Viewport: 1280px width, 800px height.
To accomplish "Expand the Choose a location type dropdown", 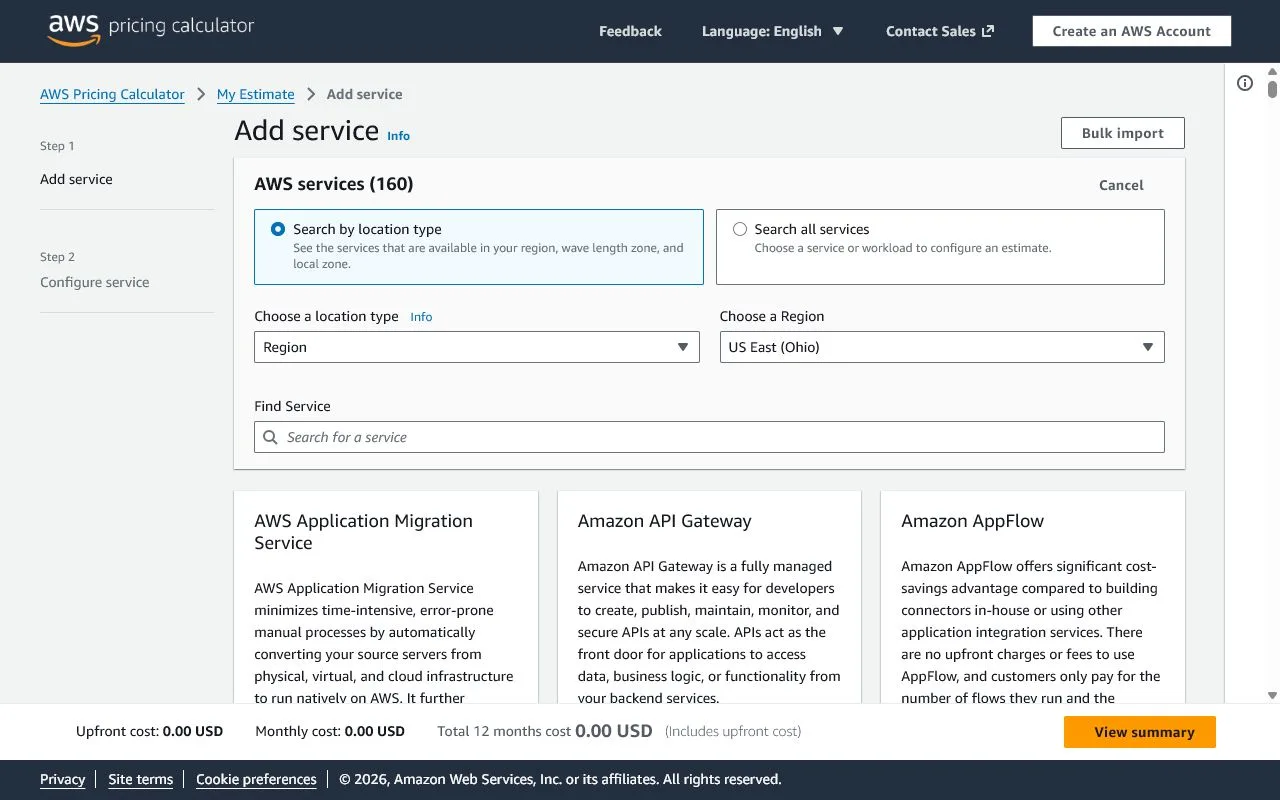I will pyautogui.click(x=476, y=347).
